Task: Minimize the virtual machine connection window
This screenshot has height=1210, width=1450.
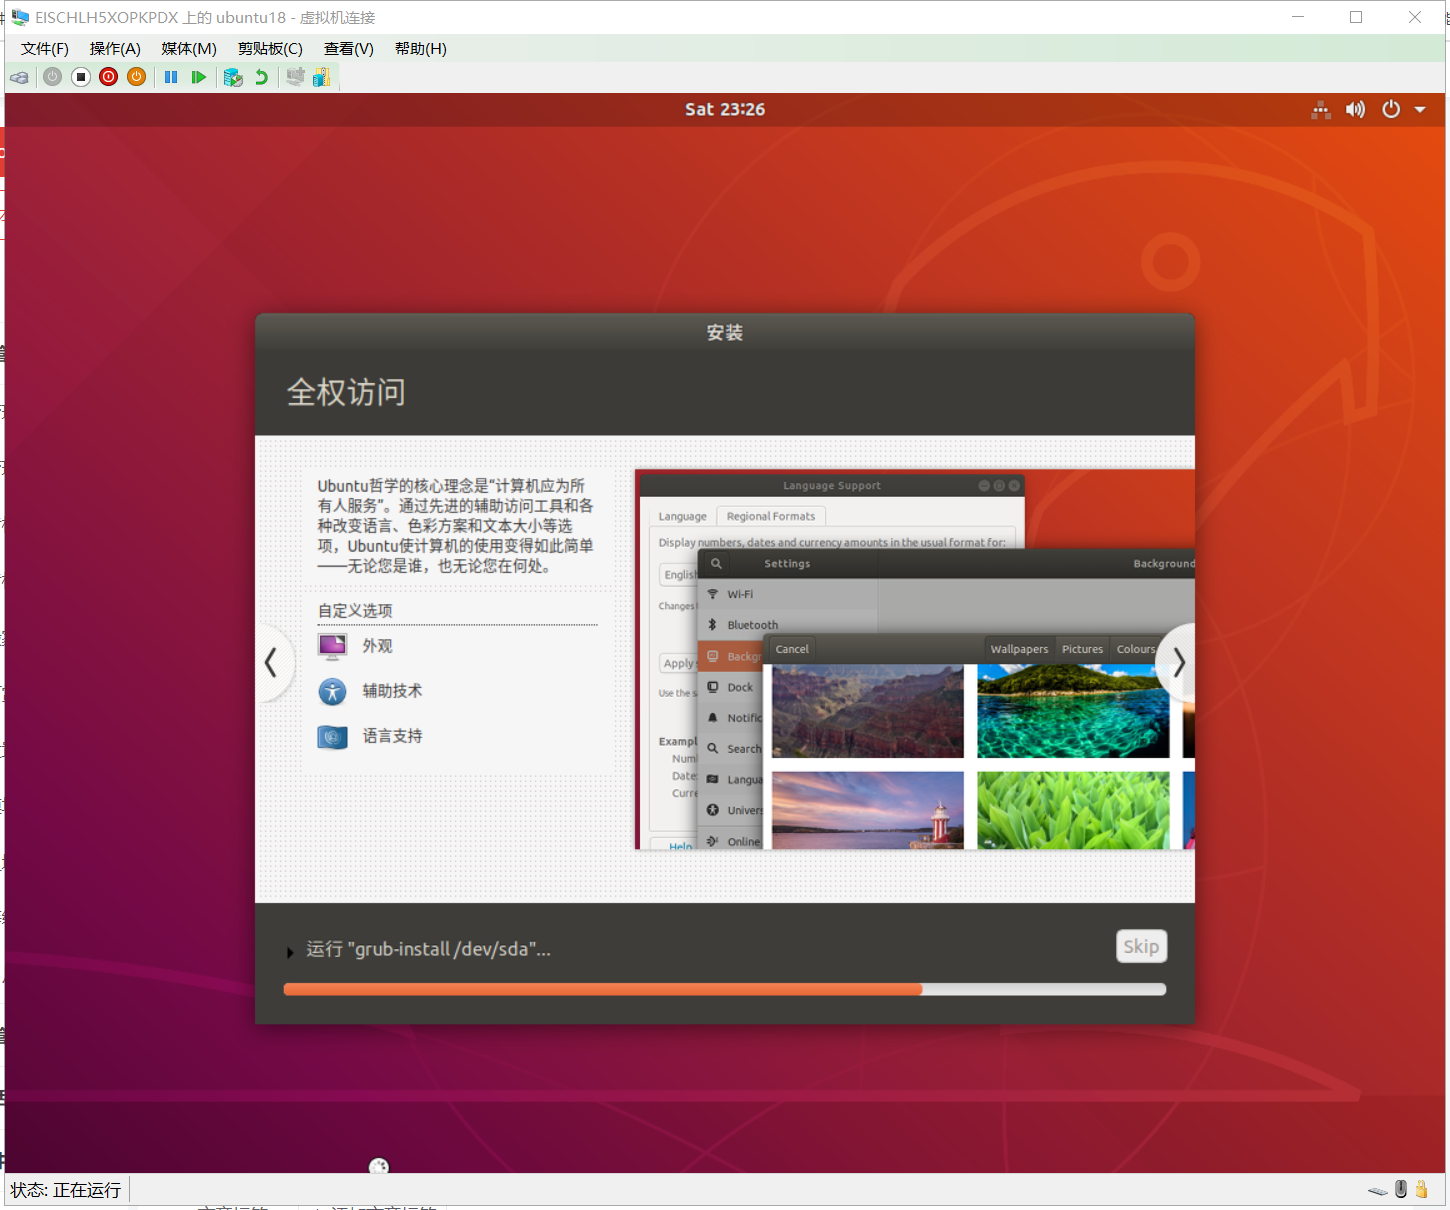Action: [1298, 17]
